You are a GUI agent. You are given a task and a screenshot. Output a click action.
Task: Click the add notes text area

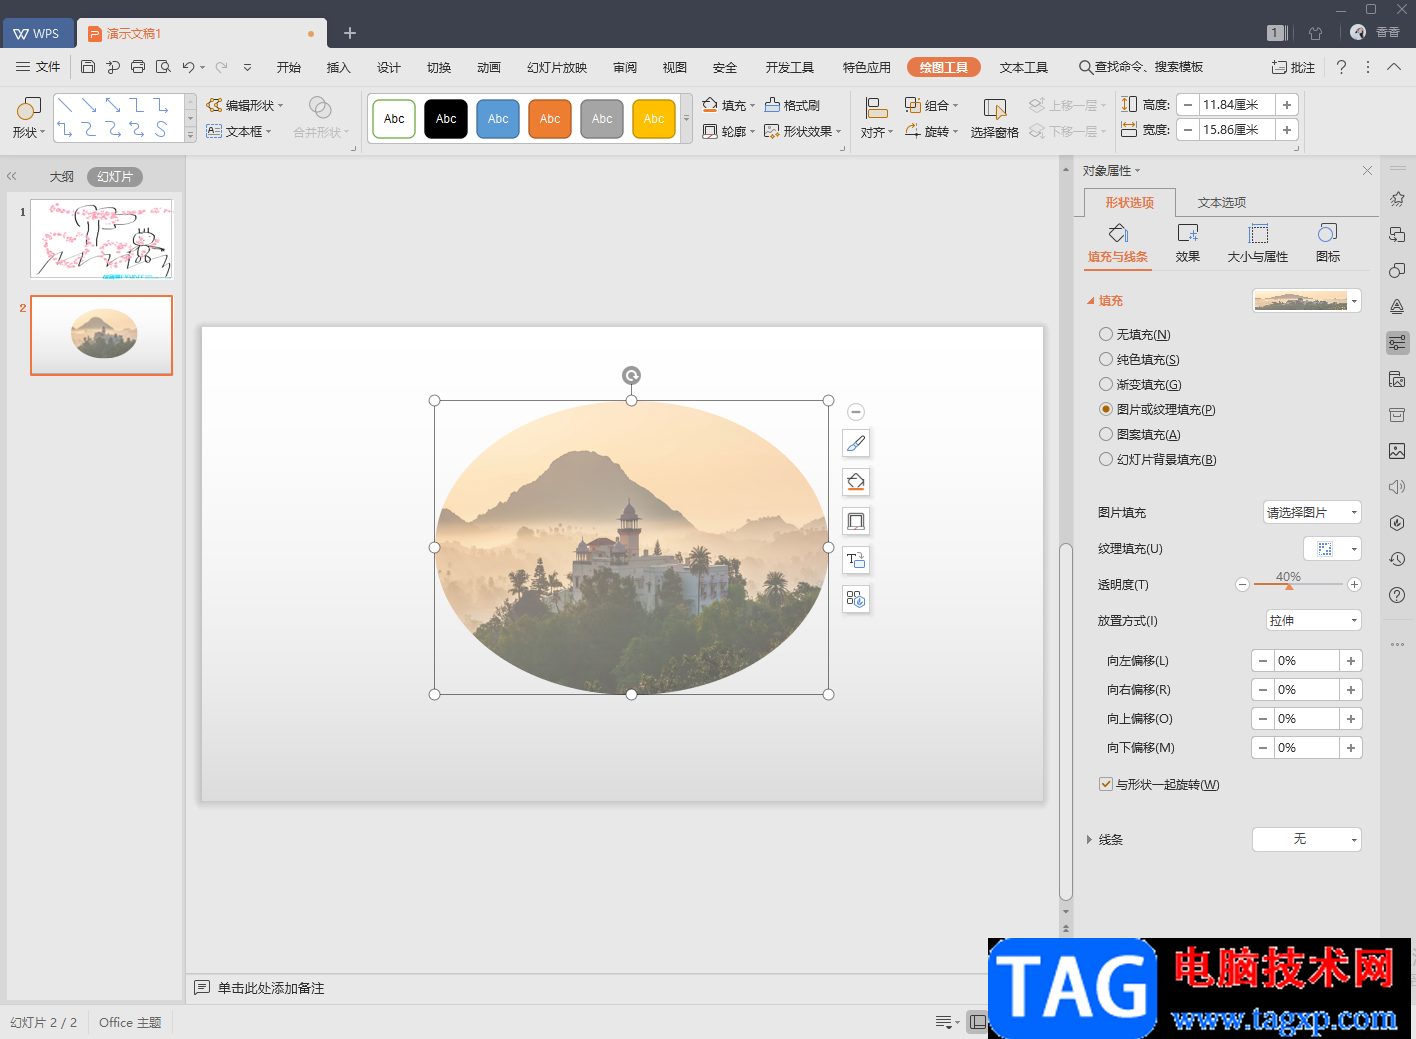[x=271, y=988]
